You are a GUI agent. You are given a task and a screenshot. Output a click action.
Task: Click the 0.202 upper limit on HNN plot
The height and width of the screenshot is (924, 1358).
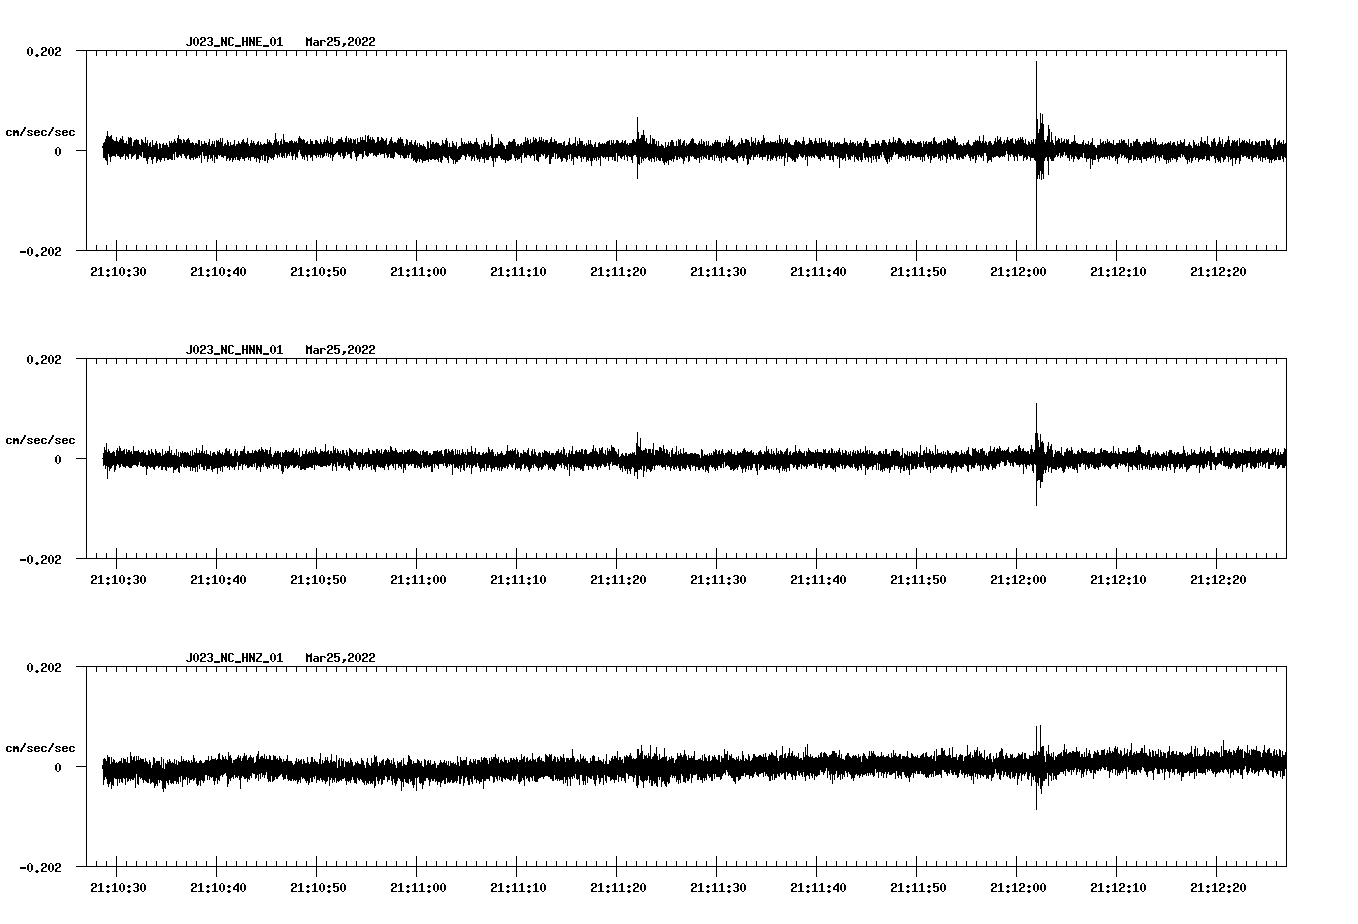tap(44, 359)
